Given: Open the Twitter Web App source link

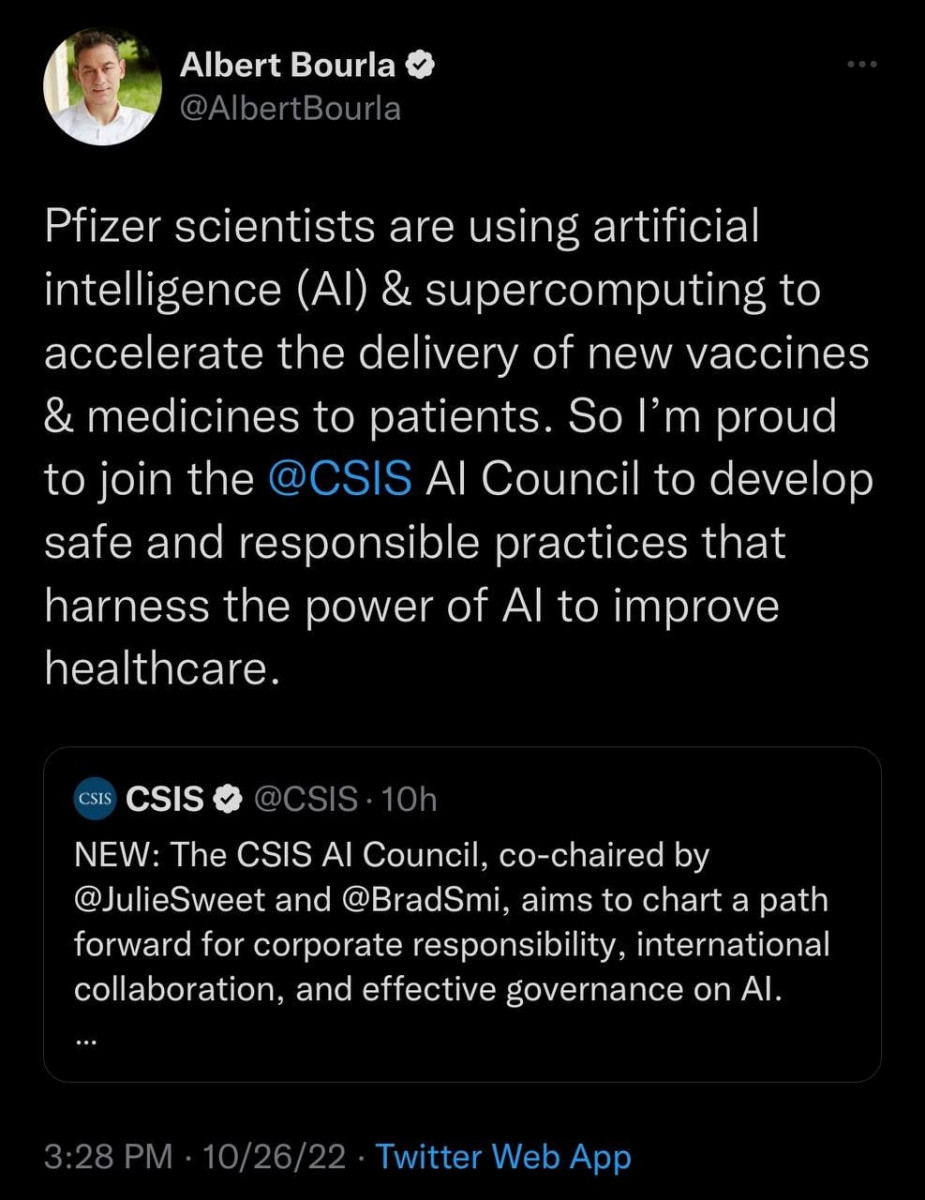Looking at the screenshot, I should point(503,1158).
